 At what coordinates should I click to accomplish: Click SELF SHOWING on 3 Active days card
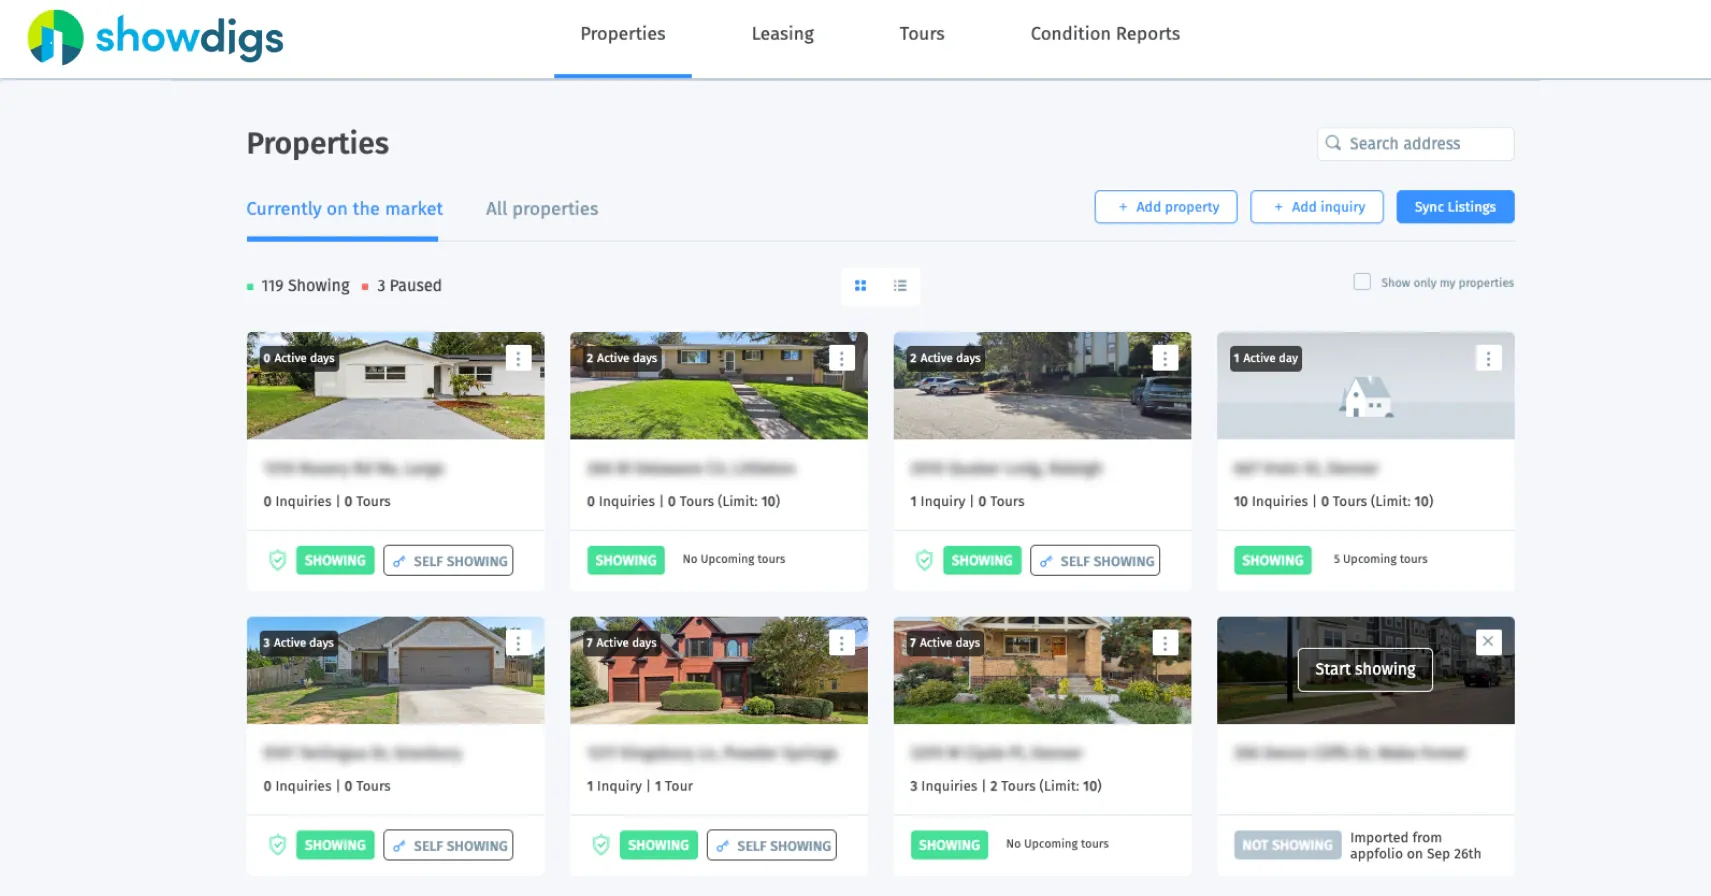448,846
